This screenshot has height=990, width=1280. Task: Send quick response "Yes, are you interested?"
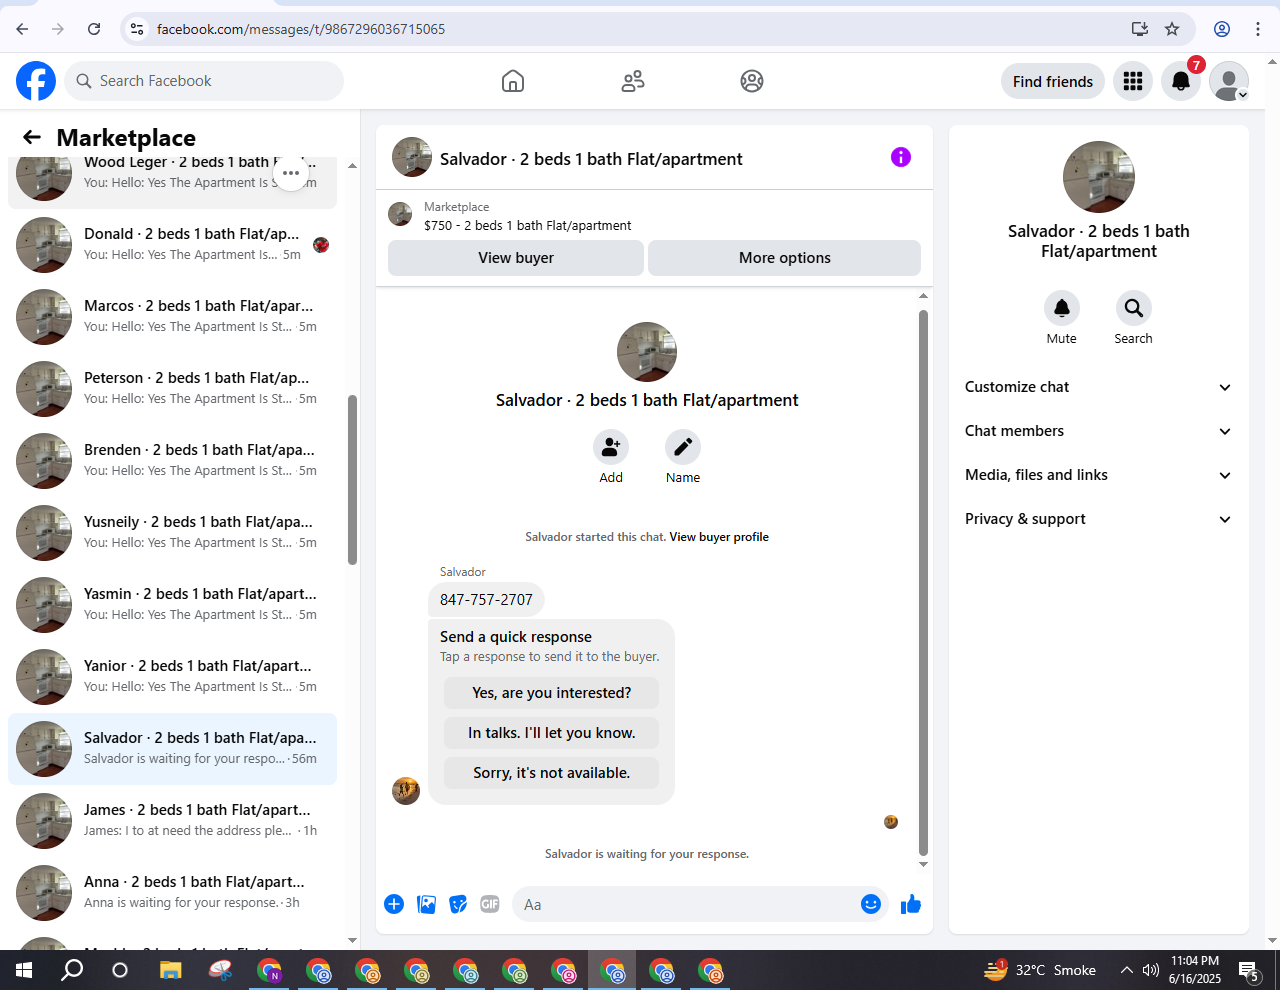tap(551, 693)
